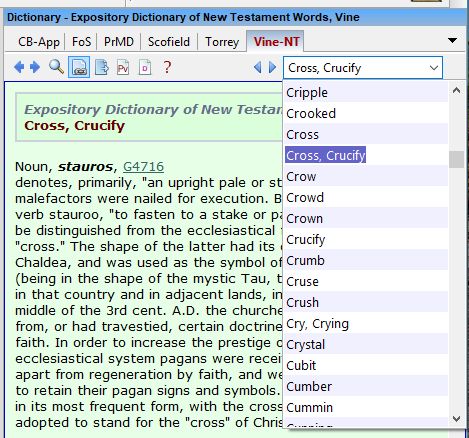Choose Cruse in the topic list
This screenshot has height=438, width=469.
coord(365,282)
